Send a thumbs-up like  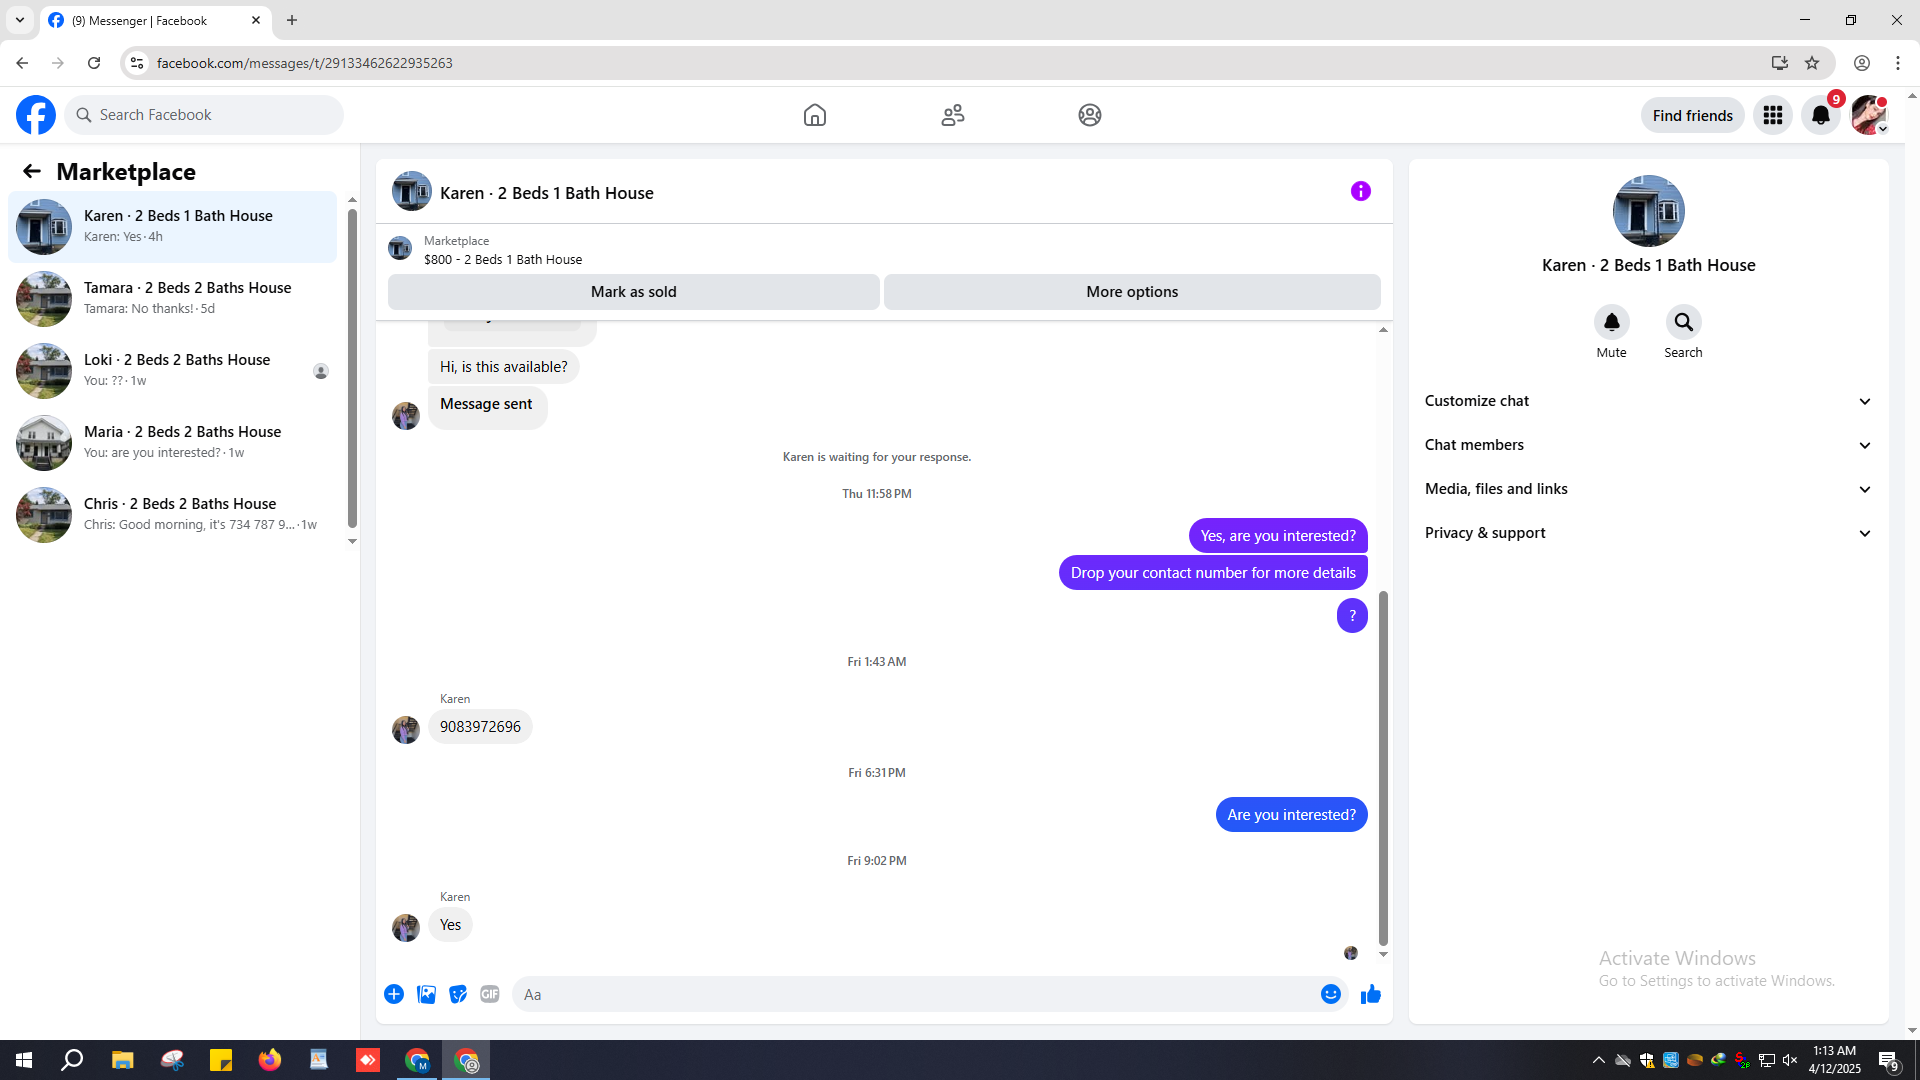click(x=1371, y=994)
